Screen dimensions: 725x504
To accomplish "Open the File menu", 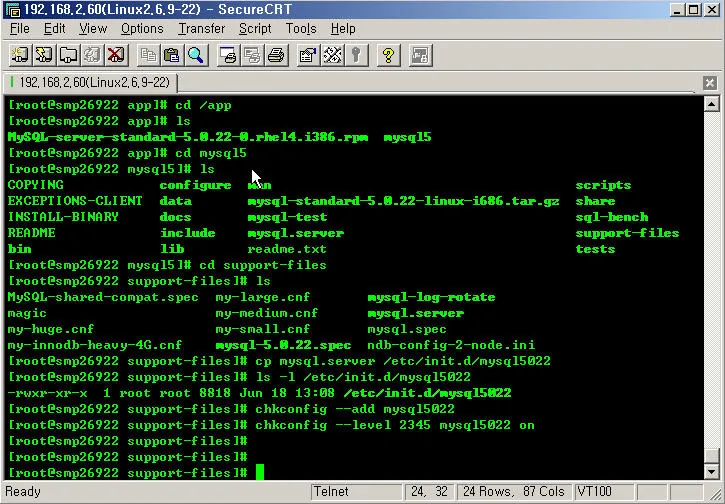I will point(19,29).
